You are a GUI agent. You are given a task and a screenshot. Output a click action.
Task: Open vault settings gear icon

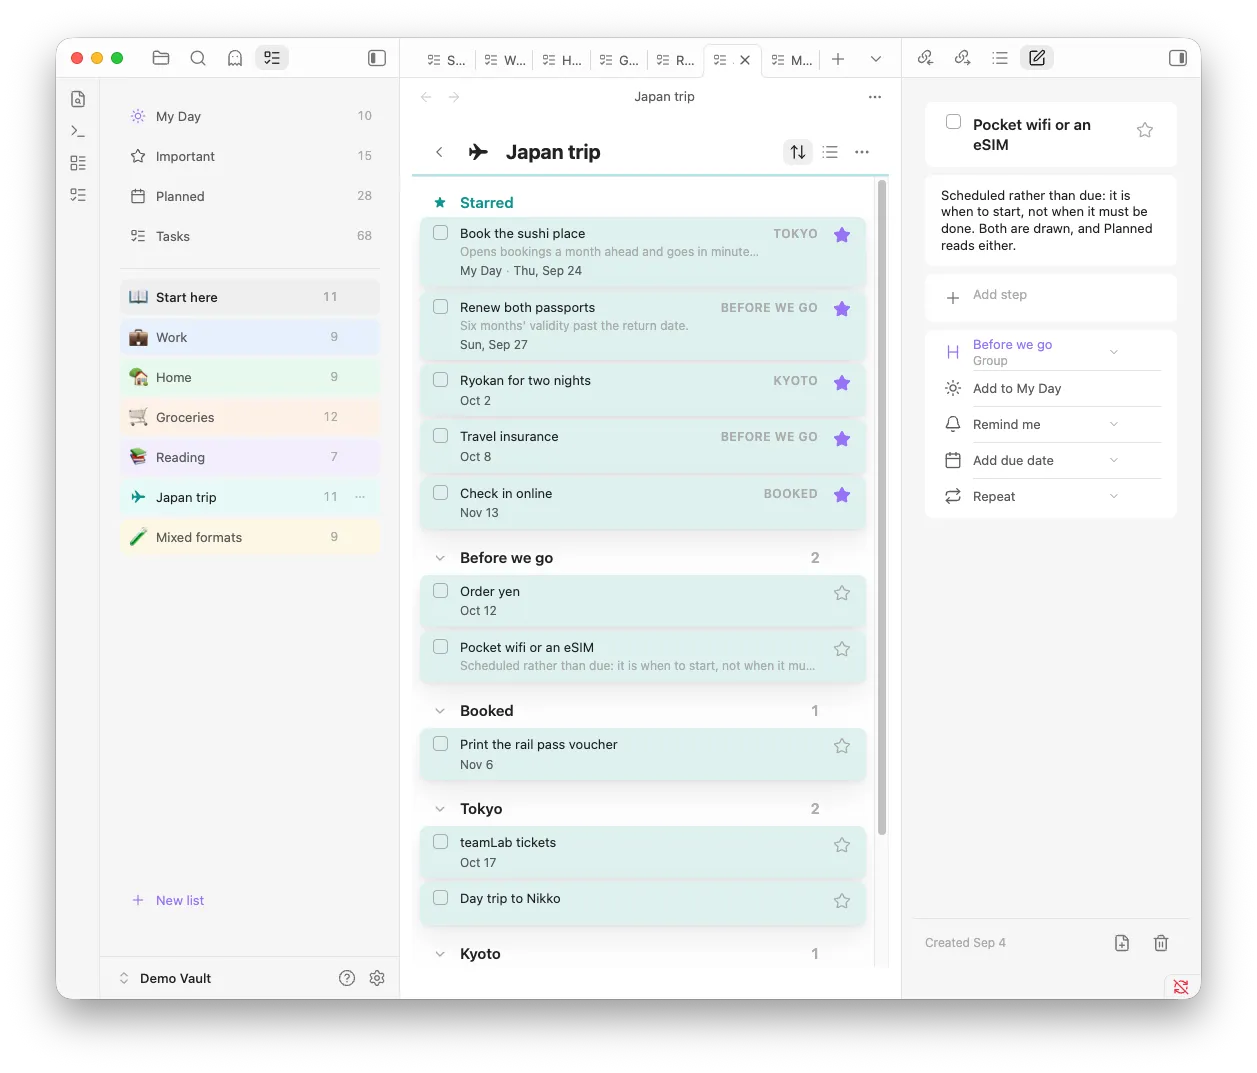point(377,978)
